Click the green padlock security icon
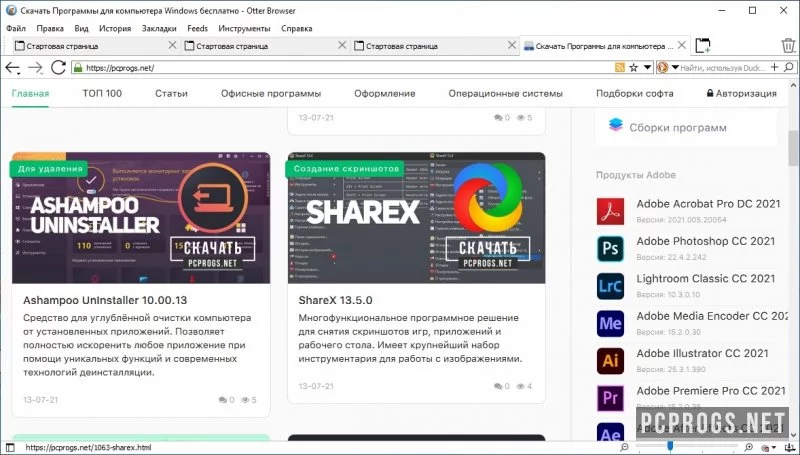Screen dimensions: 800x455 click(77, 67)
